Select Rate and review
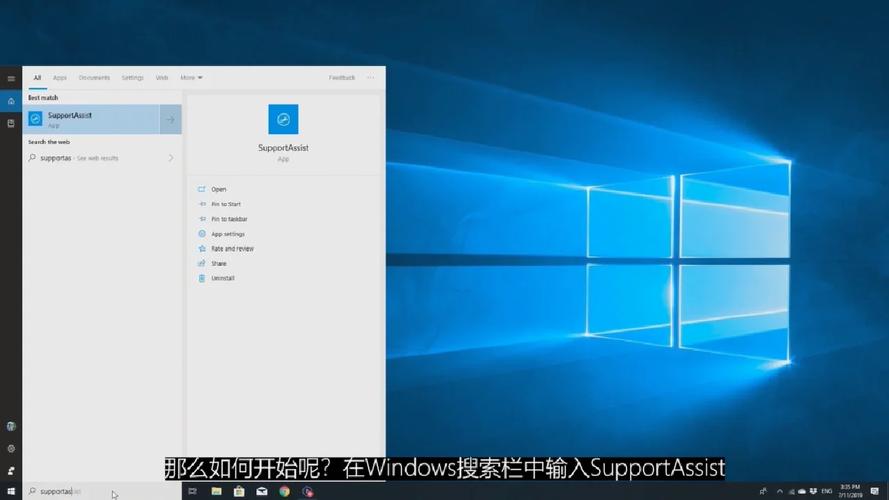This screenshot has width=889, height=500. (x=232, y=248)
